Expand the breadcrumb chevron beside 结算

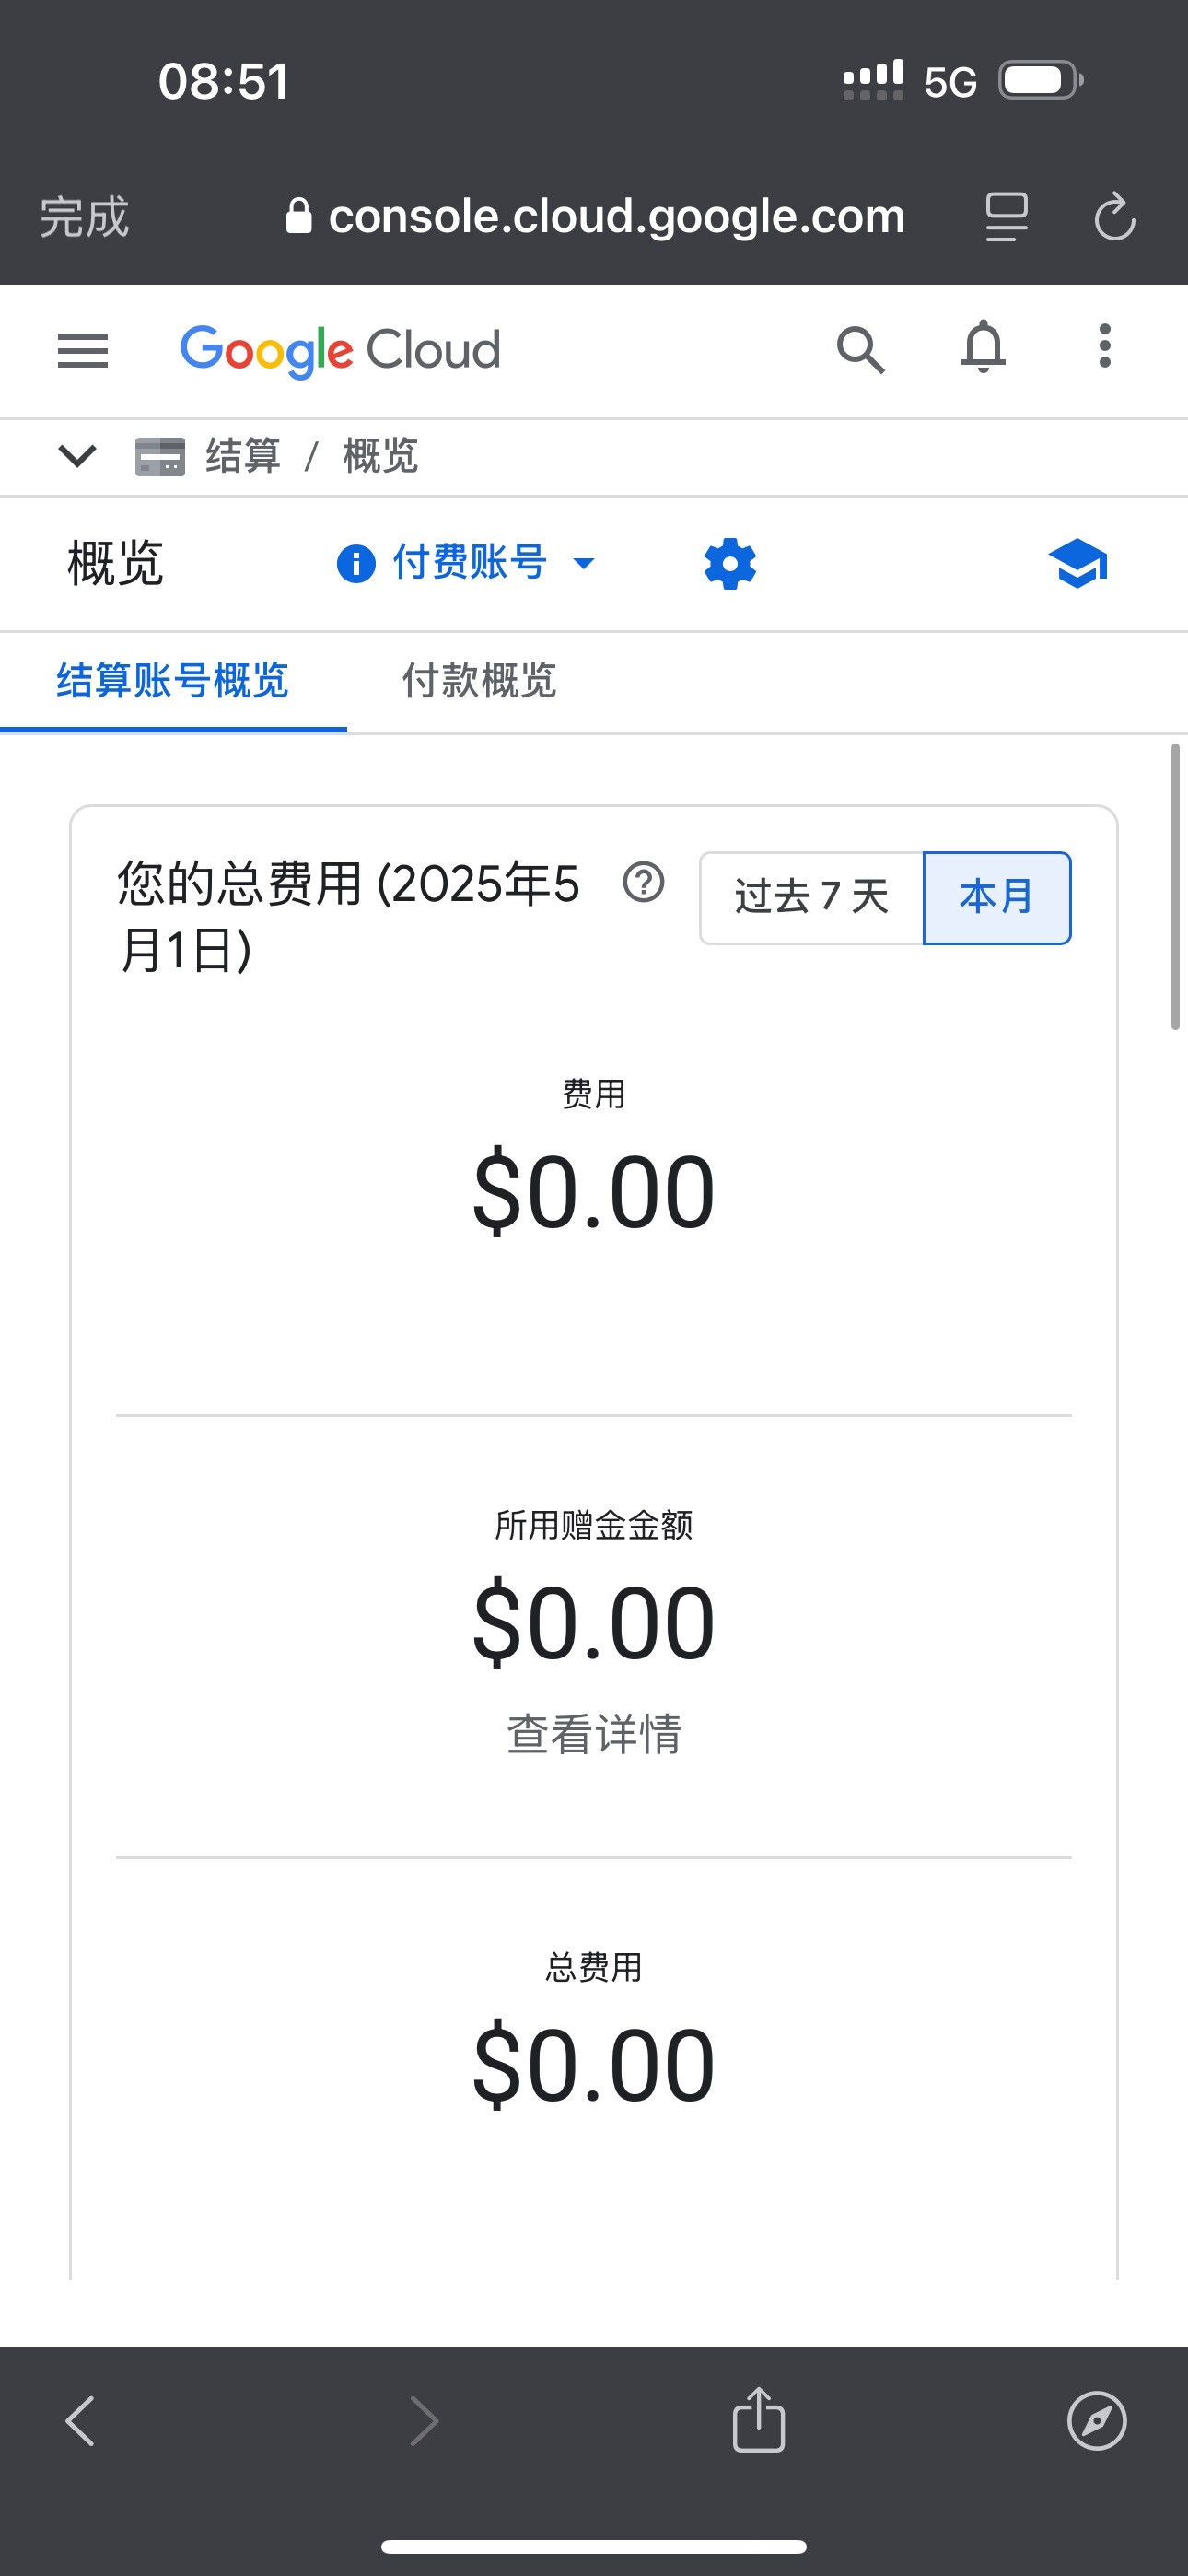coord(77,456)
